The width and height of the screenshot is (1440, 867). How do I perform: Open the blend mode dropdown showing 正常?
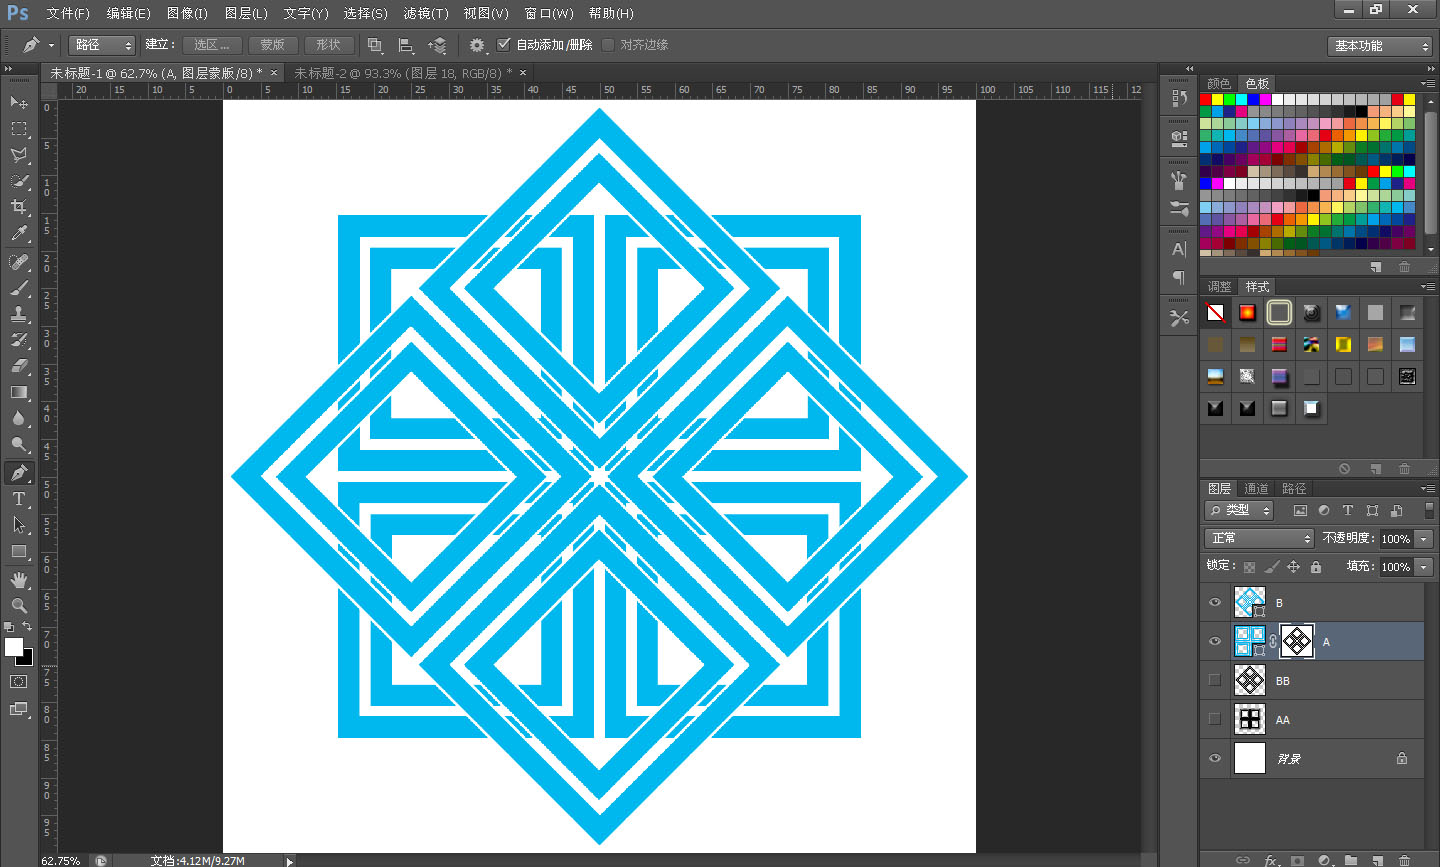coord(1258,538)
